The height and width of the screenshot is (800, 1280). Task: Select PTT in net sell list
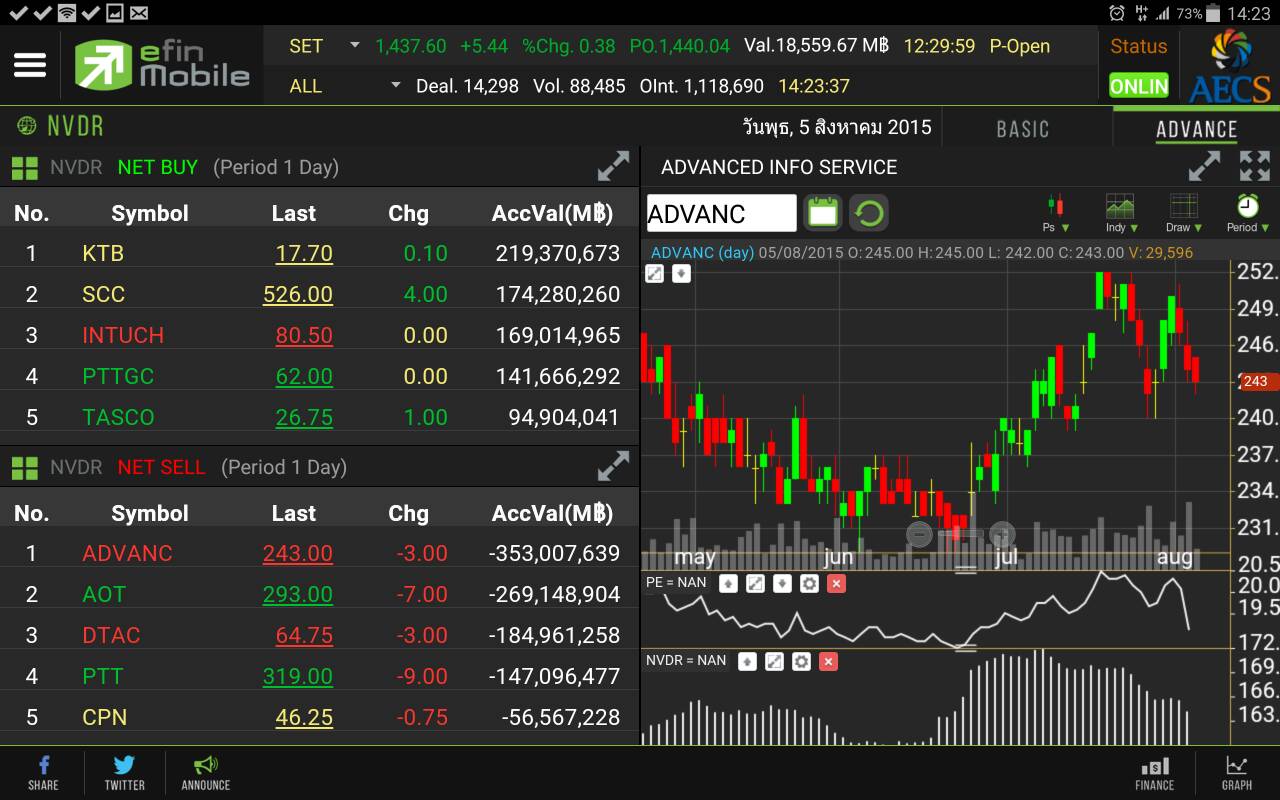coord(103,677)
